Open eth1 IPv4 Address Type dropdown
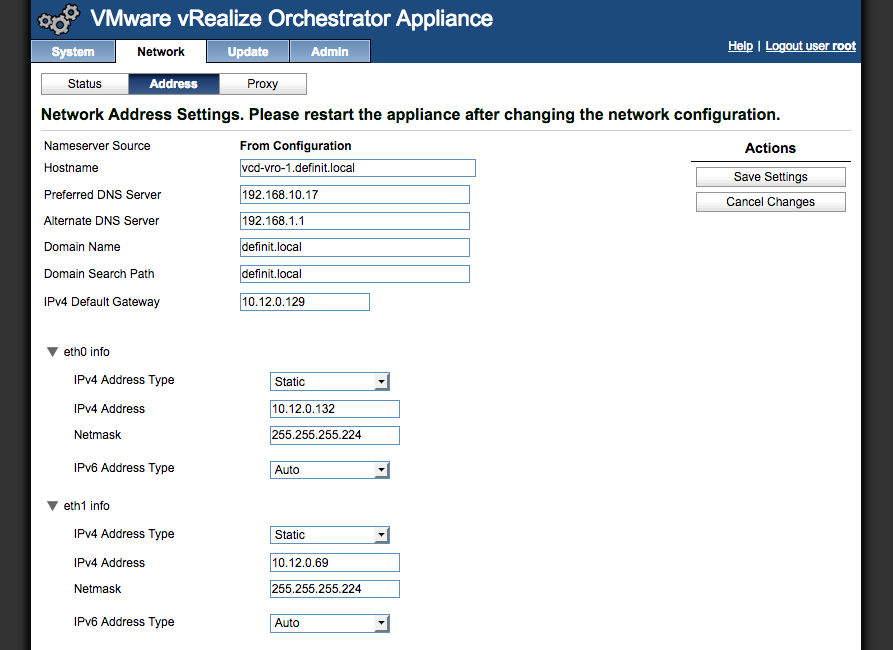893x650 pixels. point(330,535)
